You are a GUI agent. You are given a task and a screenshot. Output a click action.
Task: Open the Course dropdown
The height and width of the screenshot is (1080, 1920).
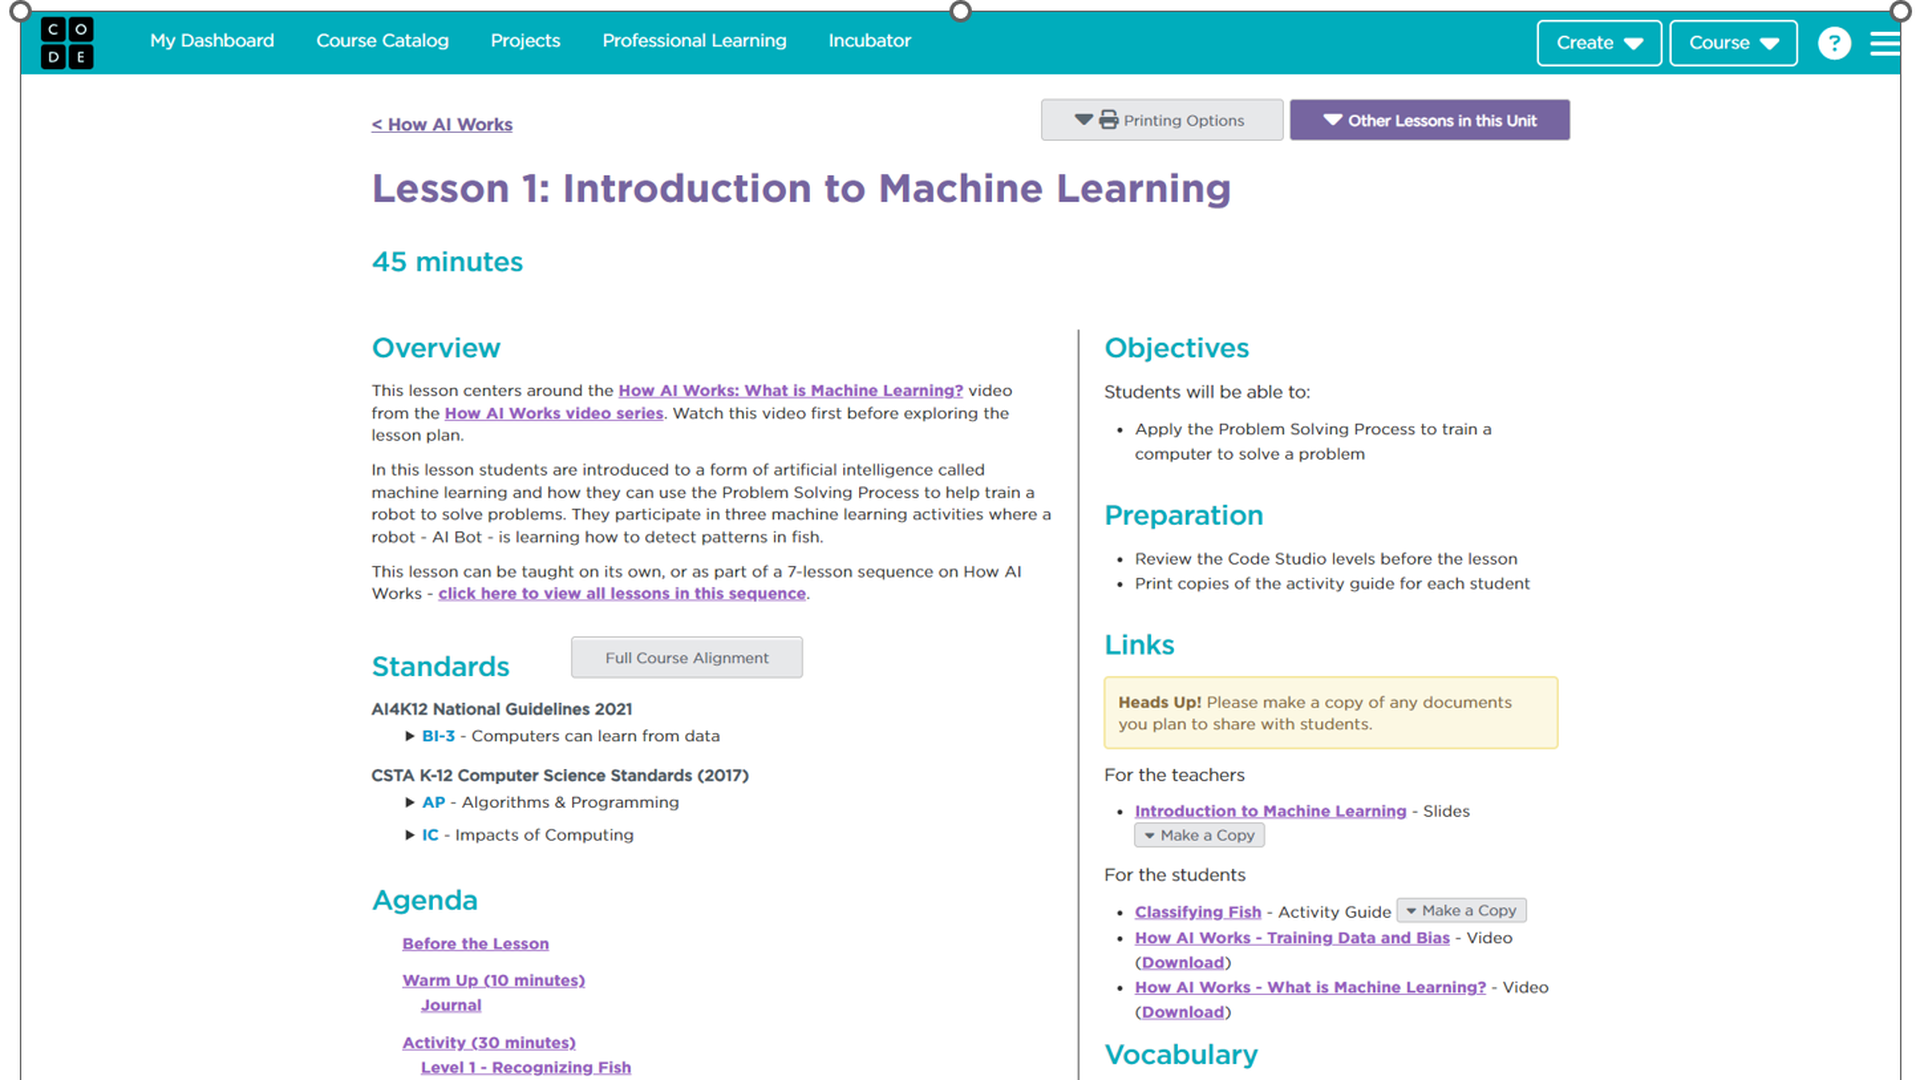pos(1732,42)
